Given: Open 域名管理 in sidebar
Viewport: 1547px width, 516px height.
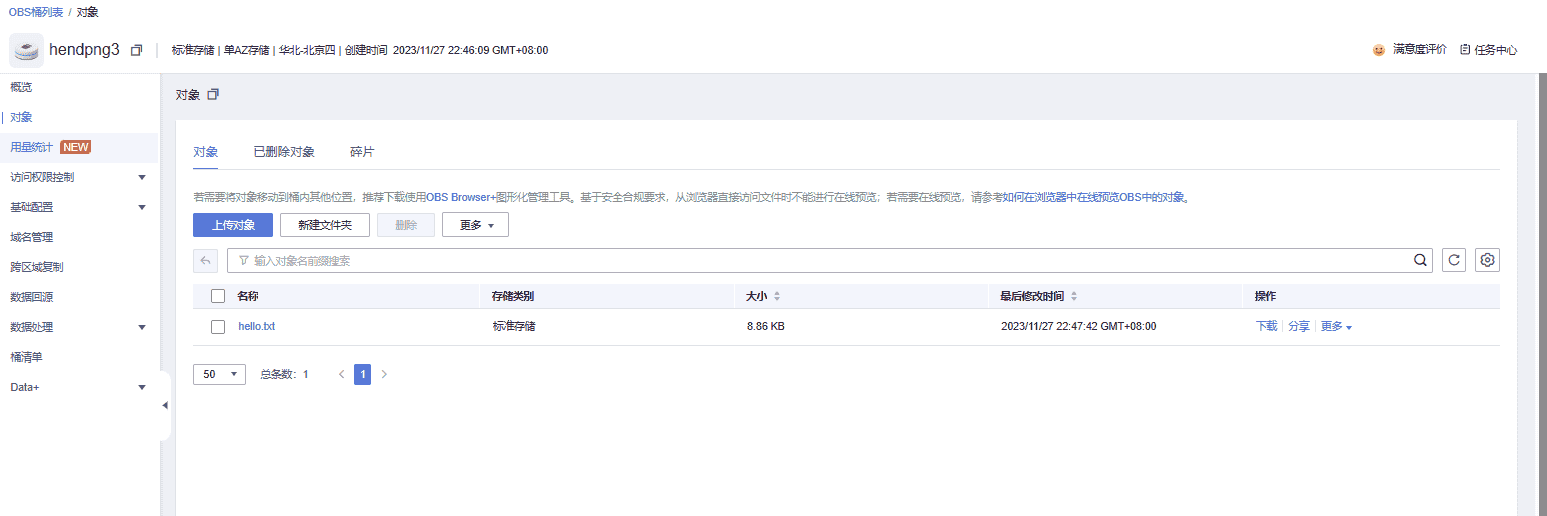Looking at the screenshot, I should point(31,237).
